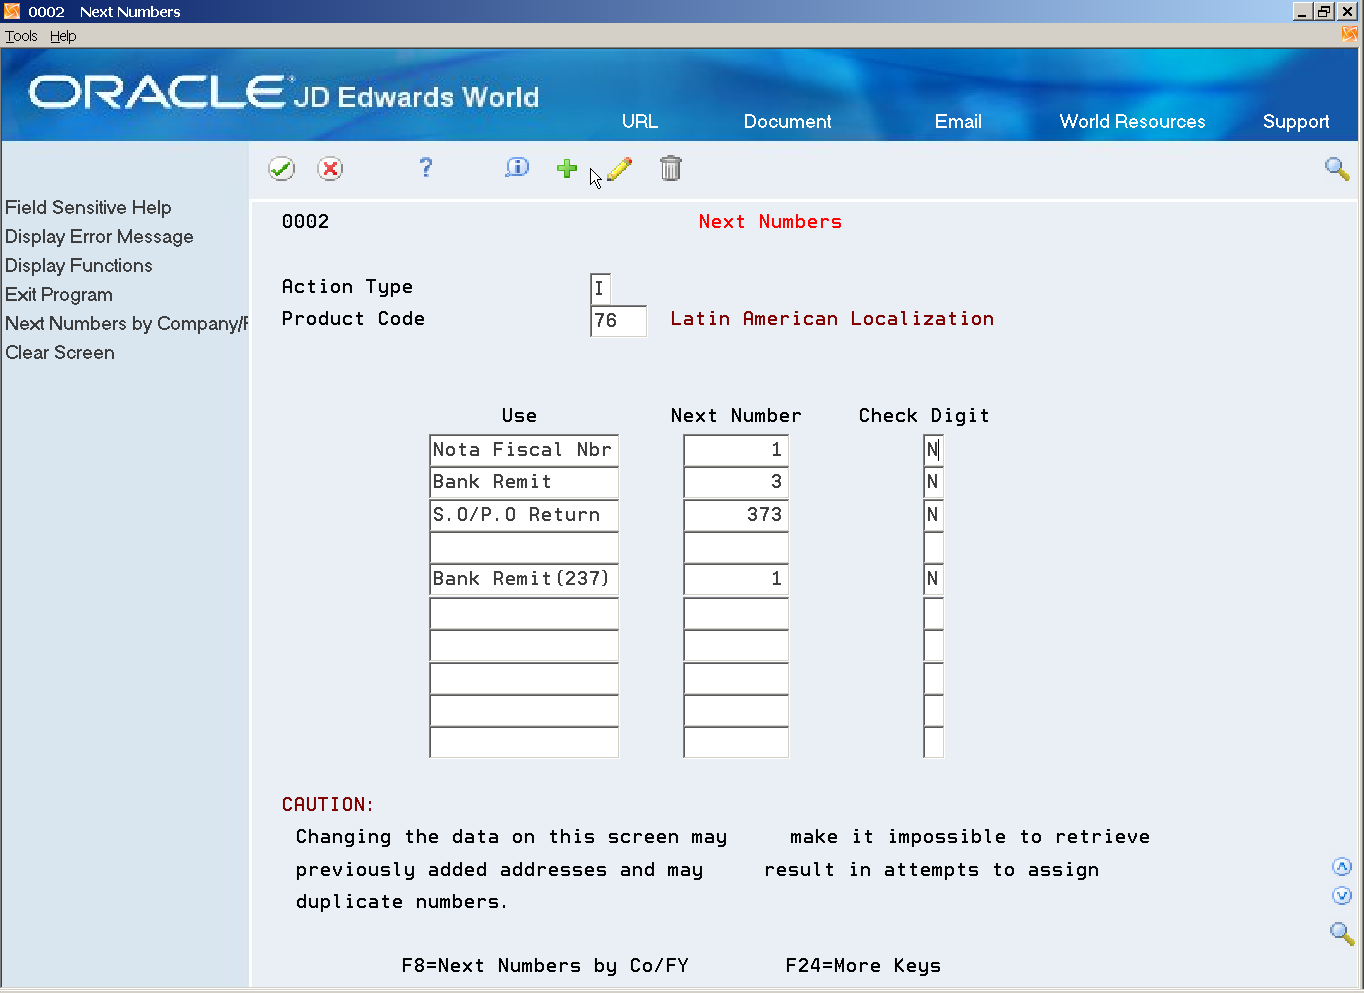Open World Resources in header
Viewport: 1364px width, 993px height.
point(1132,121)
